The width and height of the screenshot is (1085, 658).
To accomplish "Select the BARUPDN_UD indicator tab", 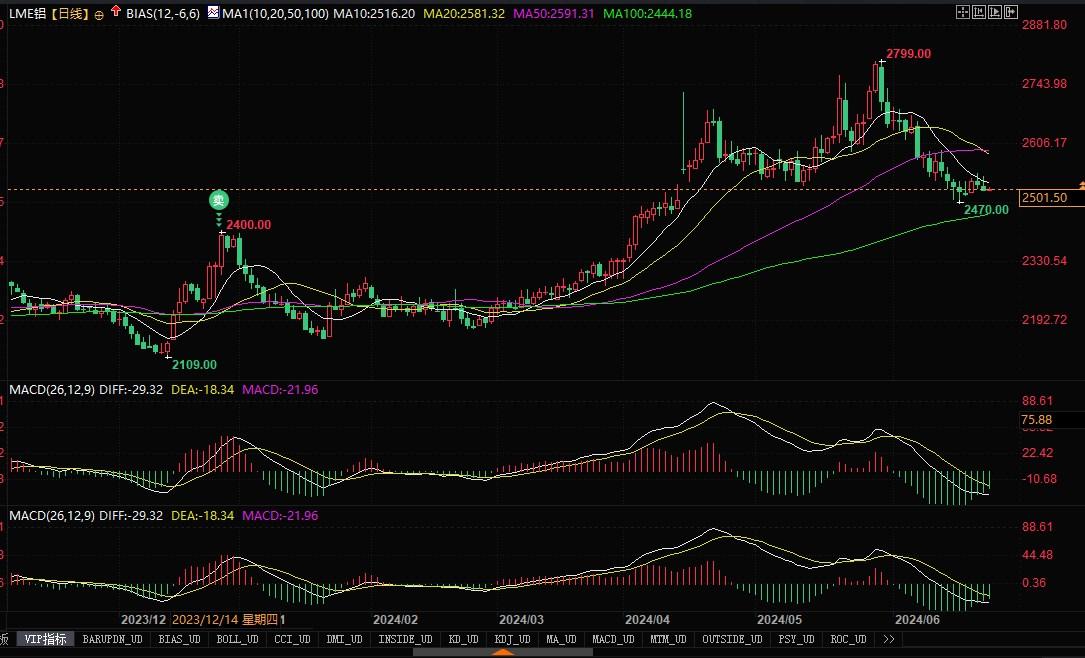I will [x=113, y=639].
